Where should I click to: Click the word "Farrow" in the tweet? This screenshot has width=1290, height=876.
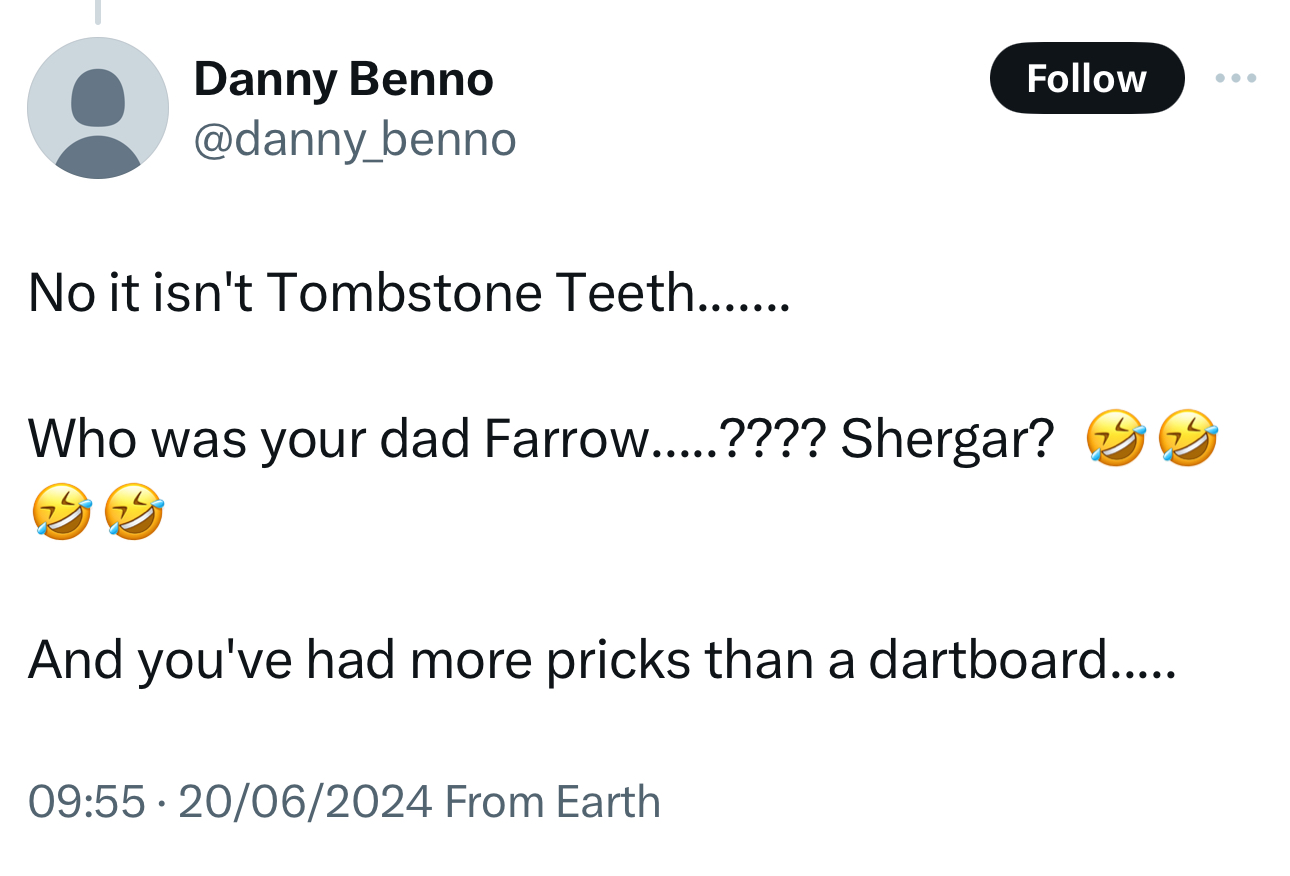[x=566, y=440]
